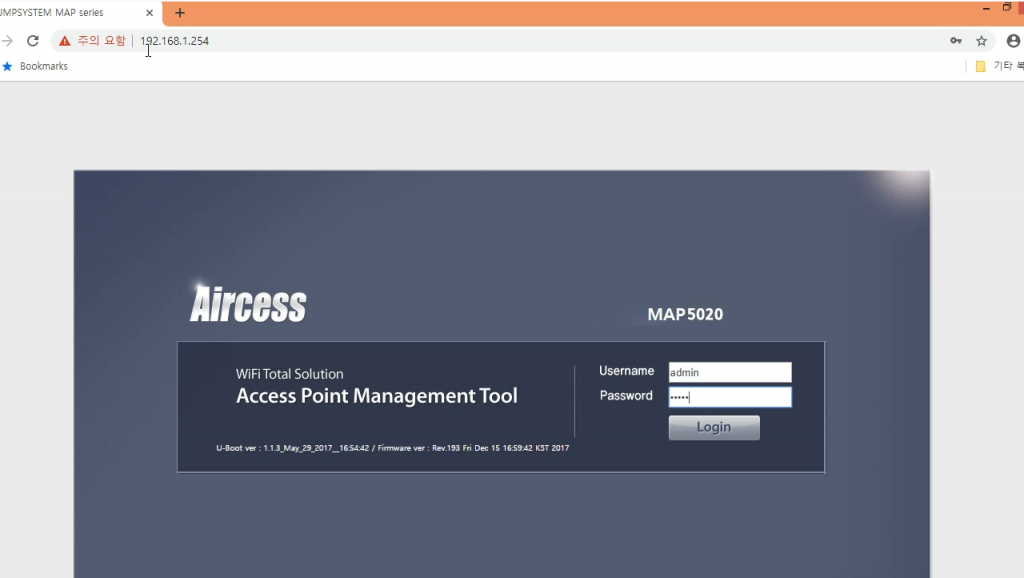Viewport: 1024px width, 578px height.
Task: Click the address bar URL 192.168.1.254
Action: click(x=174, y=40)
